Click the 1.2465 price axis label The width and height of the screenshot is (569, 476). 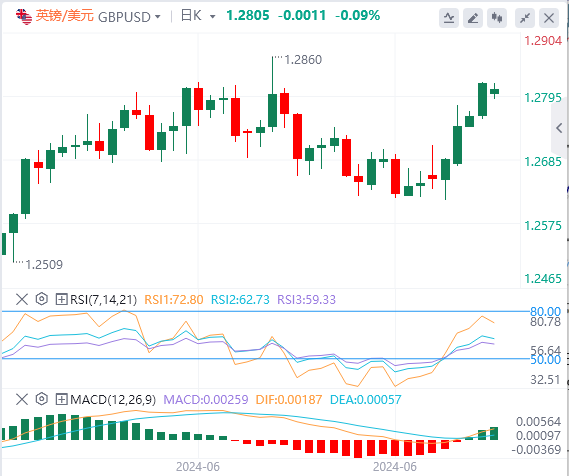click(x=543, y=279)
